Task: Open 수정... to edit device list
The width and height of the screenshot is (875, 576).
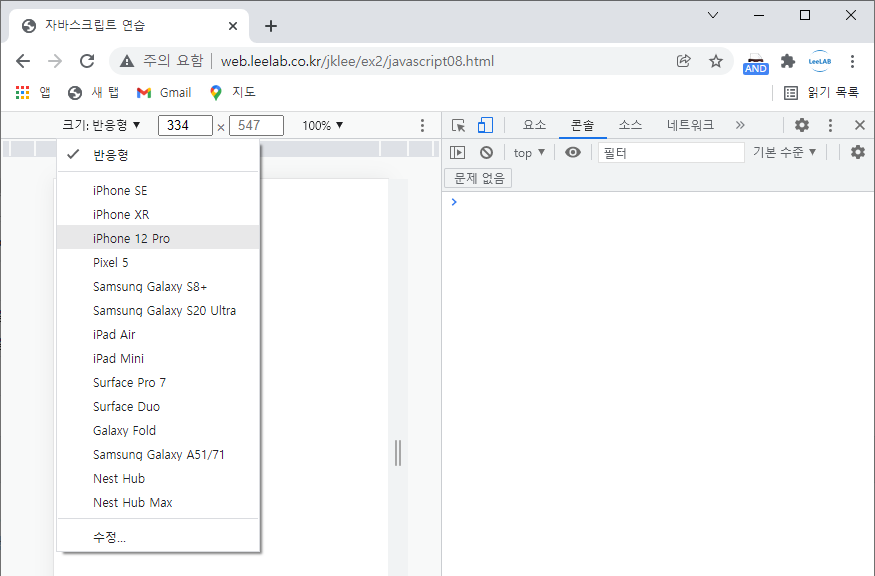Action: click(158, 537)
